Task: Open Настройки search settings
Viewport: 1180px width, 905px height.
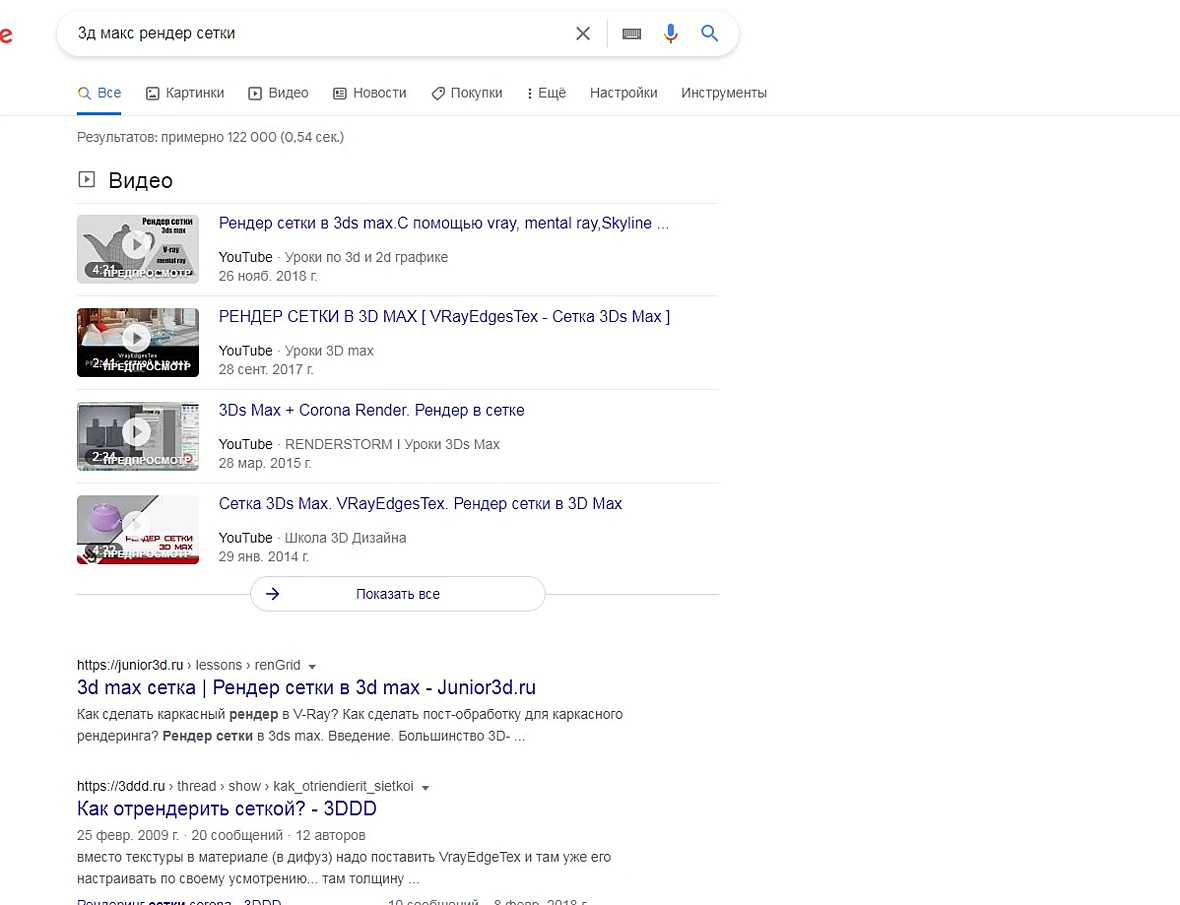Action: pos(623,93)
